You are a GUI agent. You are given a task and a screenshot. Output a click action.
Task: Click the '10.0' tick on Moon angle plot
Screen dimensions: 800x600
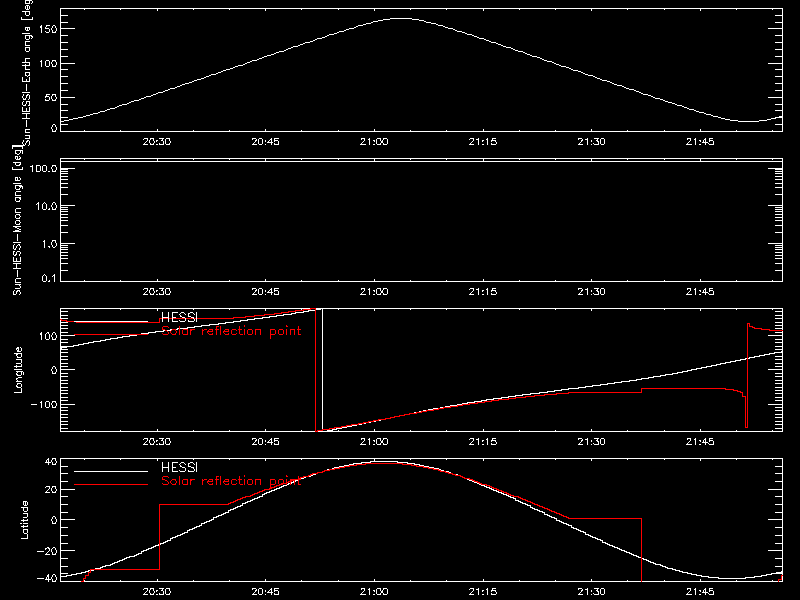46,206
